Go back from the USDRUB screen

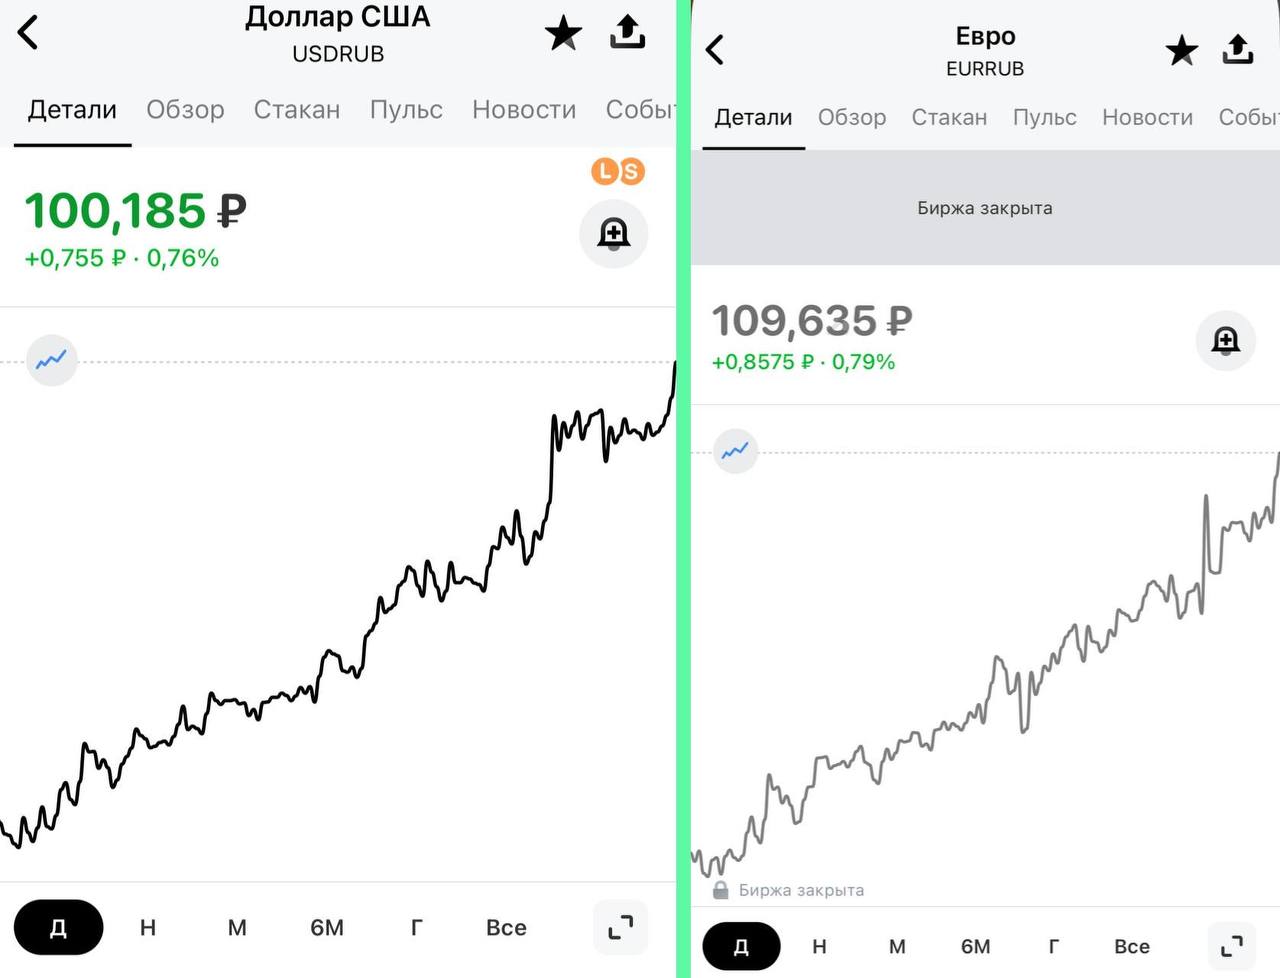point(28,32)
